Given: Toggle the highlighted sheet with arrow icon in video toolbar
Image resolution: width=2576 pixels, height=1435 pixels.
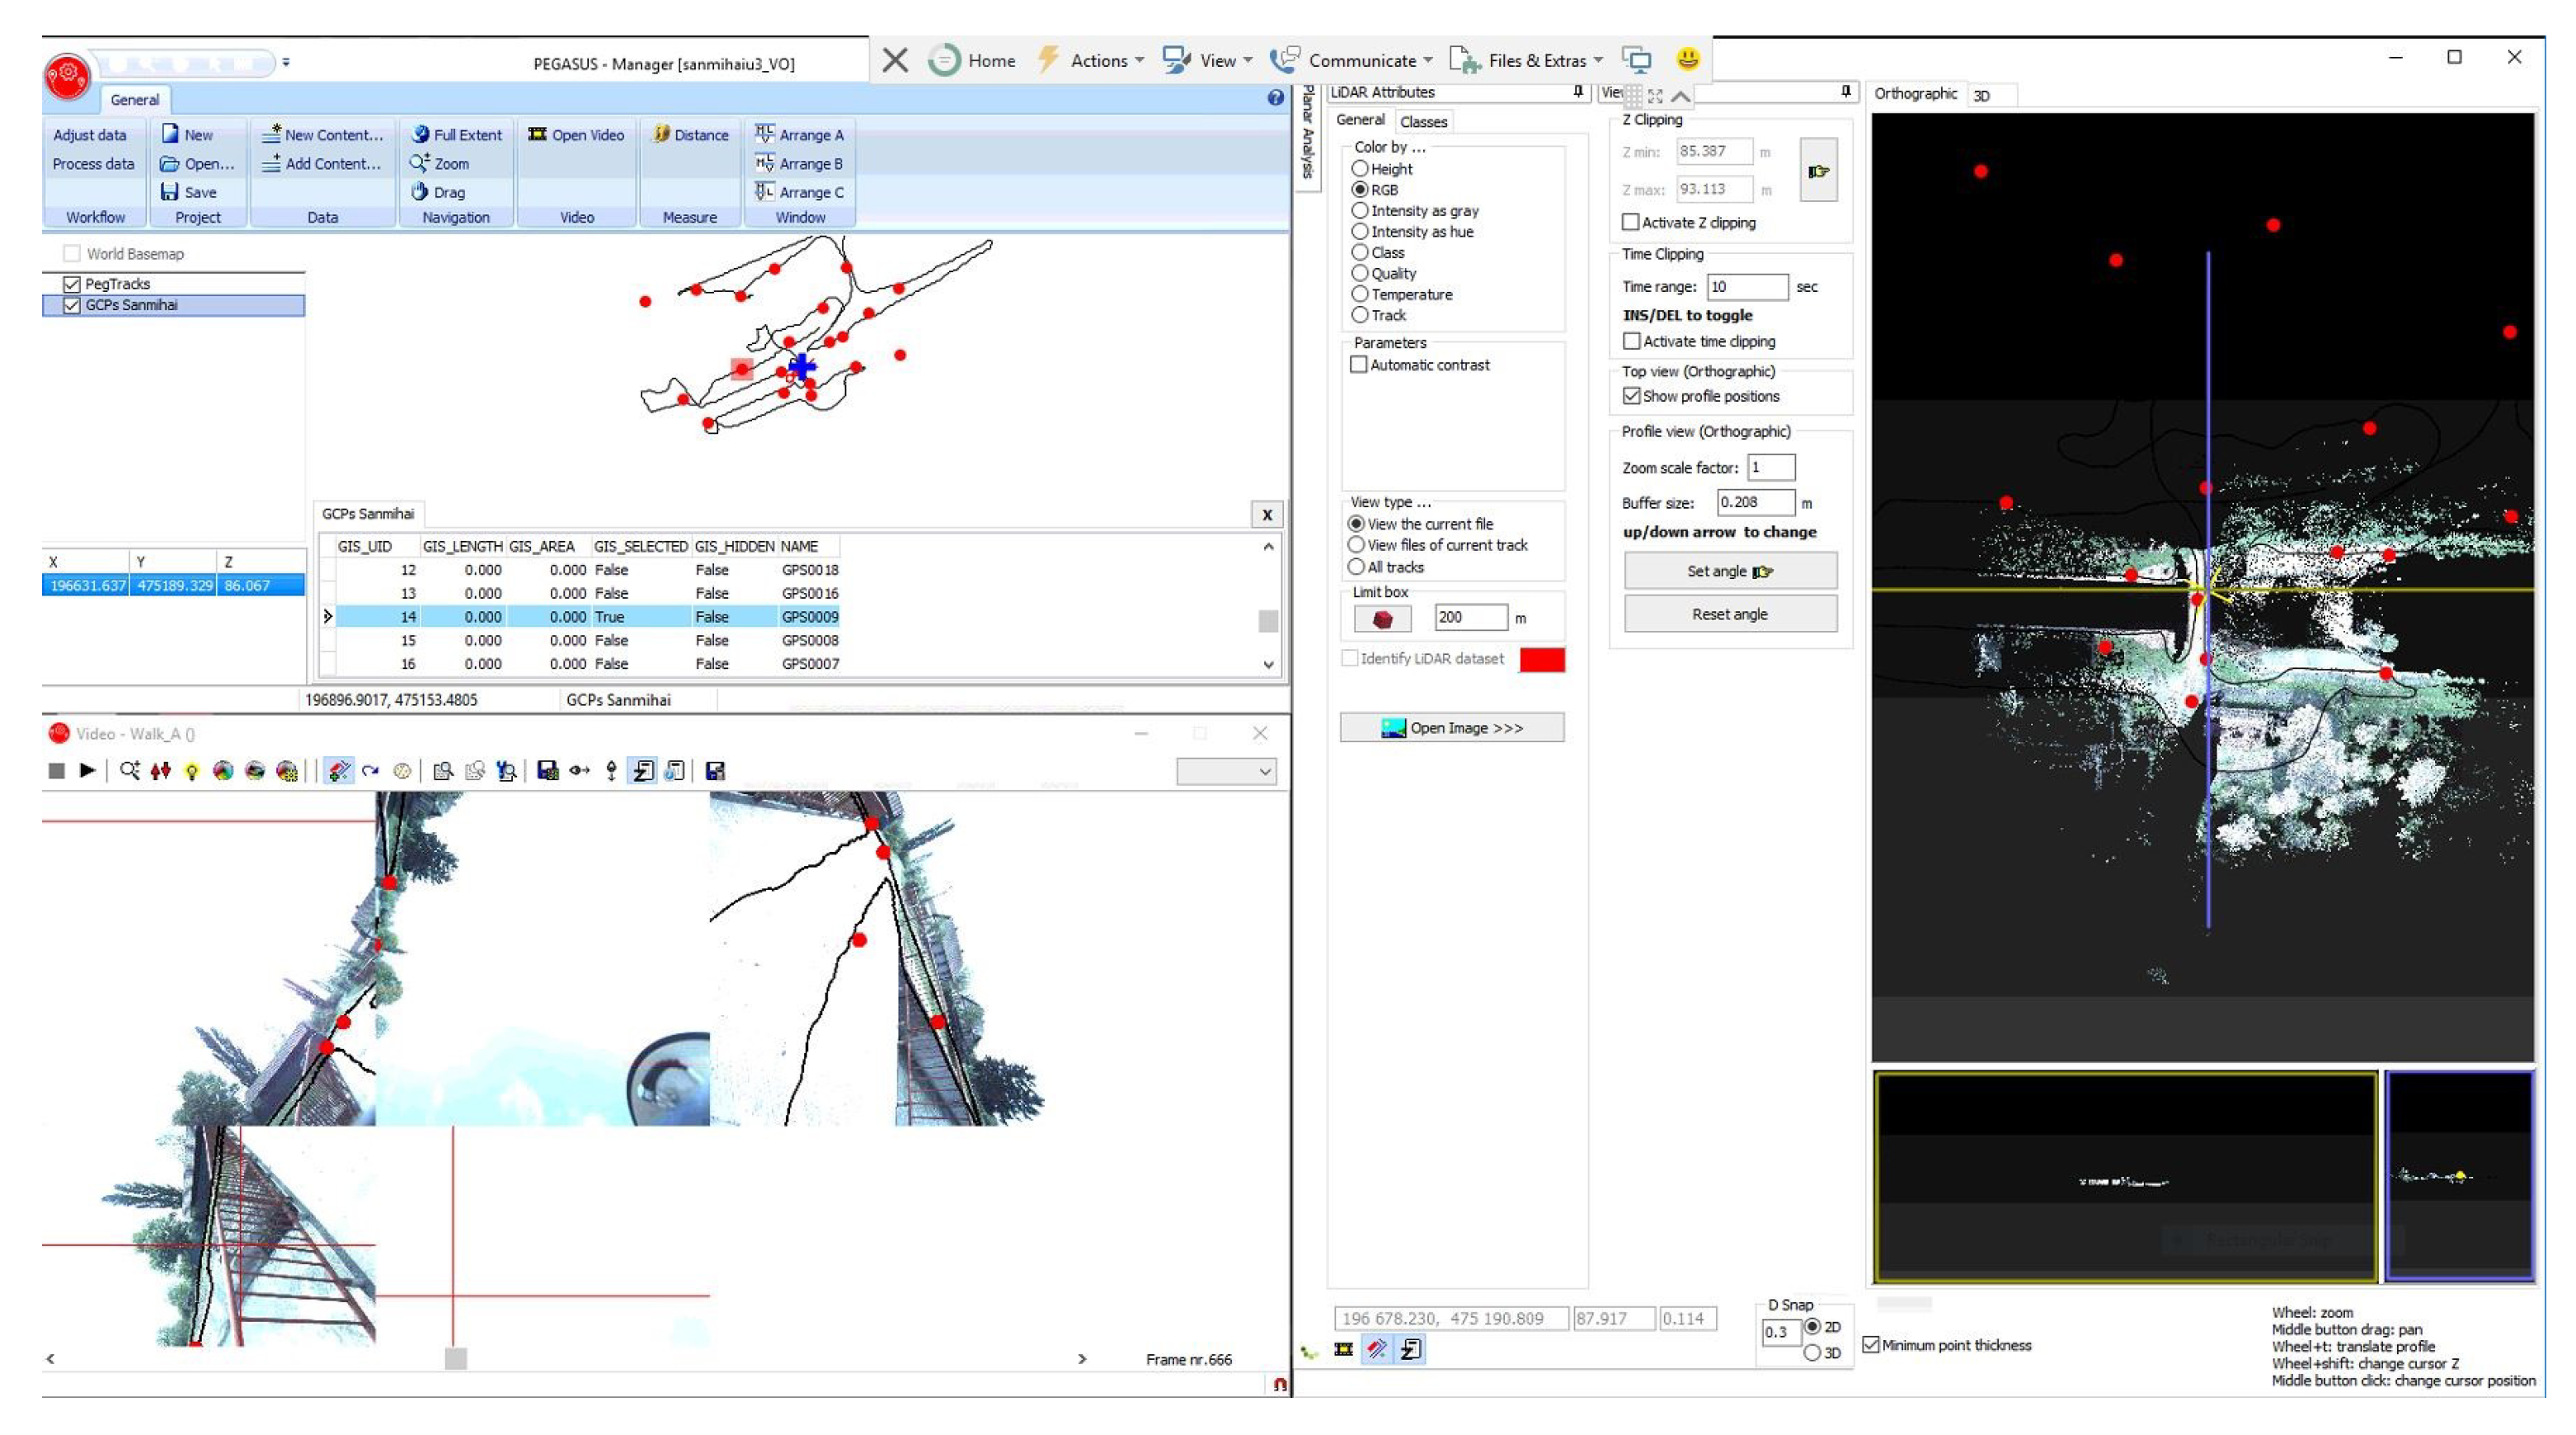Looking at the screenshot, I should coord(643,771).
